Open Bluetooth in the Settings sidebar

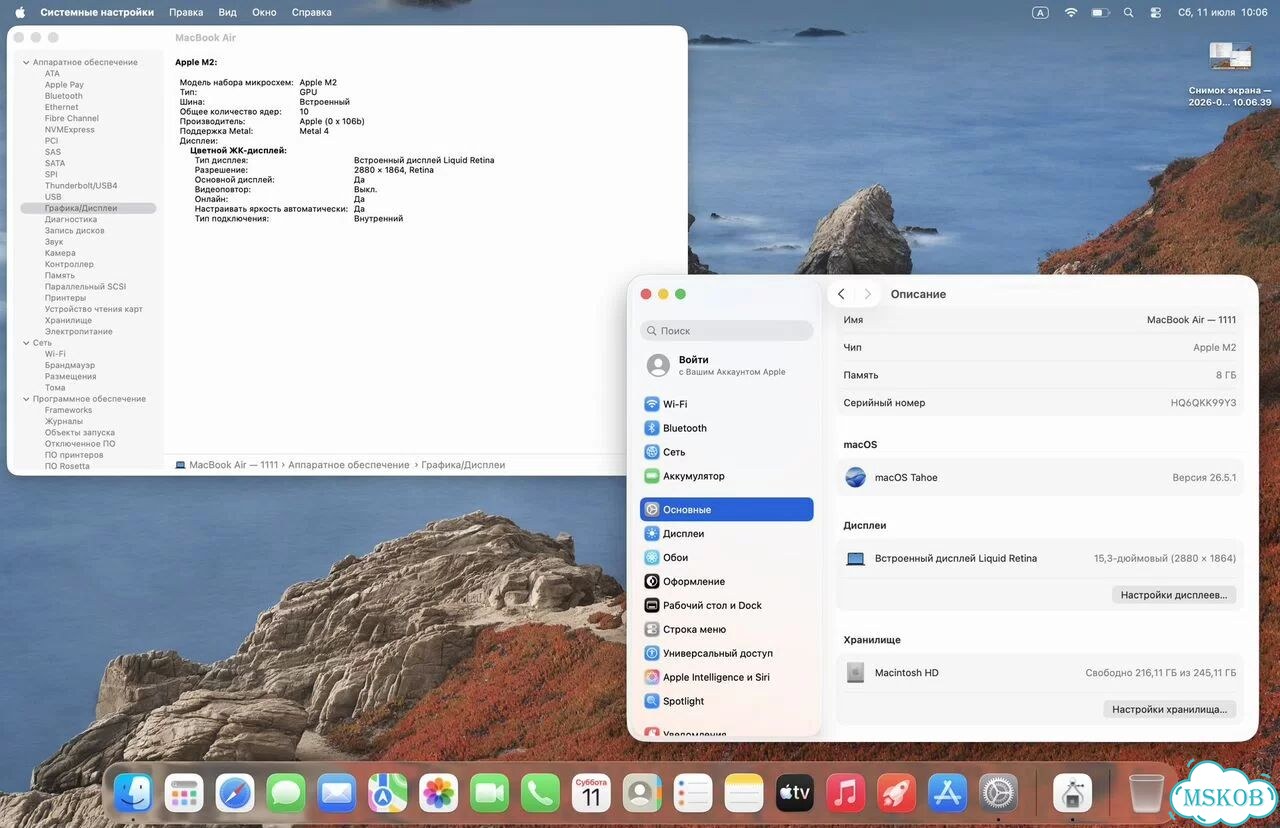727,428
